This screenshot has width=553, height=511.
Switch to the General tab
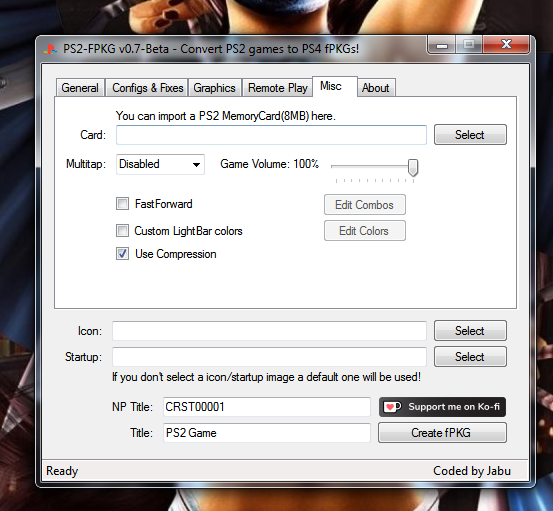click(80, 88)
